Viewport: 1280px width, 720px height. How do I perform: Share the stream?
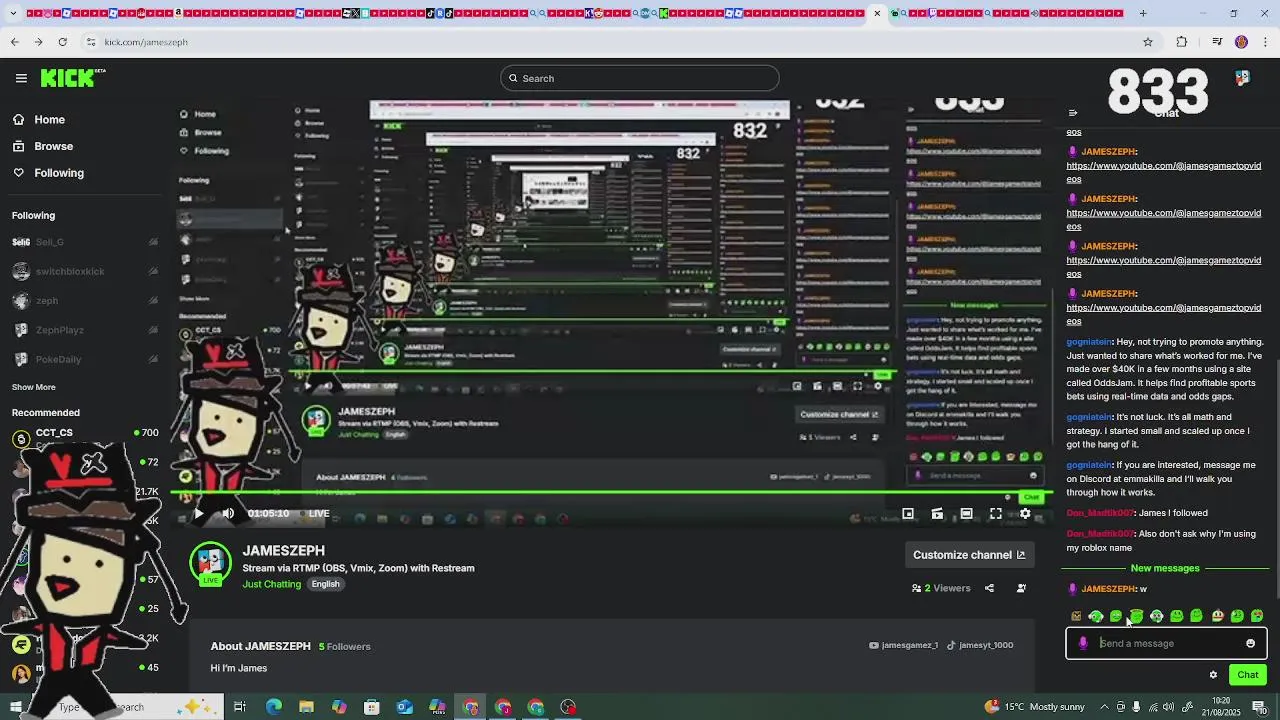pyautogui.click(x=989, y=588)
